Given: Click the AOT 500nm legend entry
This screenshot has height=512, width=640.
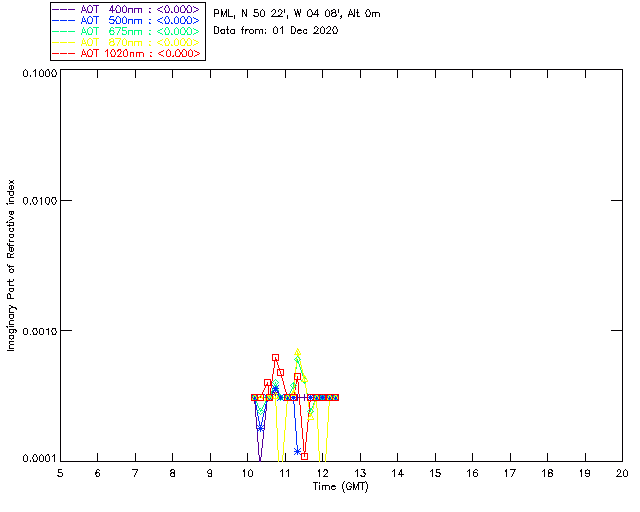Looking at the screenshot, I should (x=126, y=20).
